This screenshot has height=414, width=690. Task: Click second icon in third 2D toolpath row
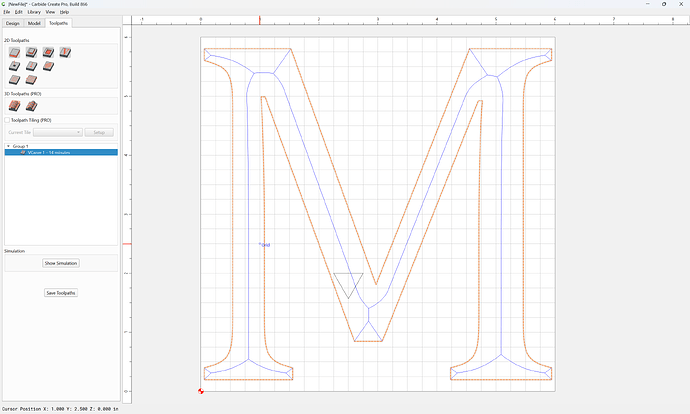coord(31,80)
